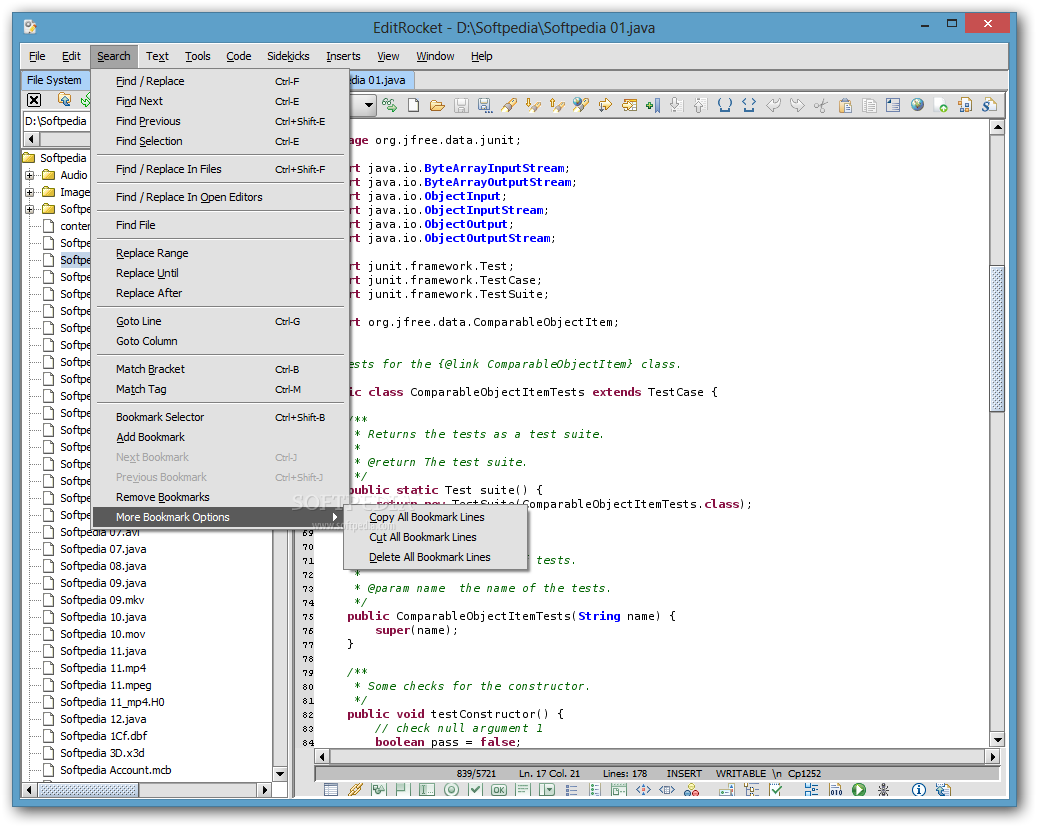The image size is (1037, 827).
Task: Click the green sync arrows toolbar icon
Action: (390, 105)
